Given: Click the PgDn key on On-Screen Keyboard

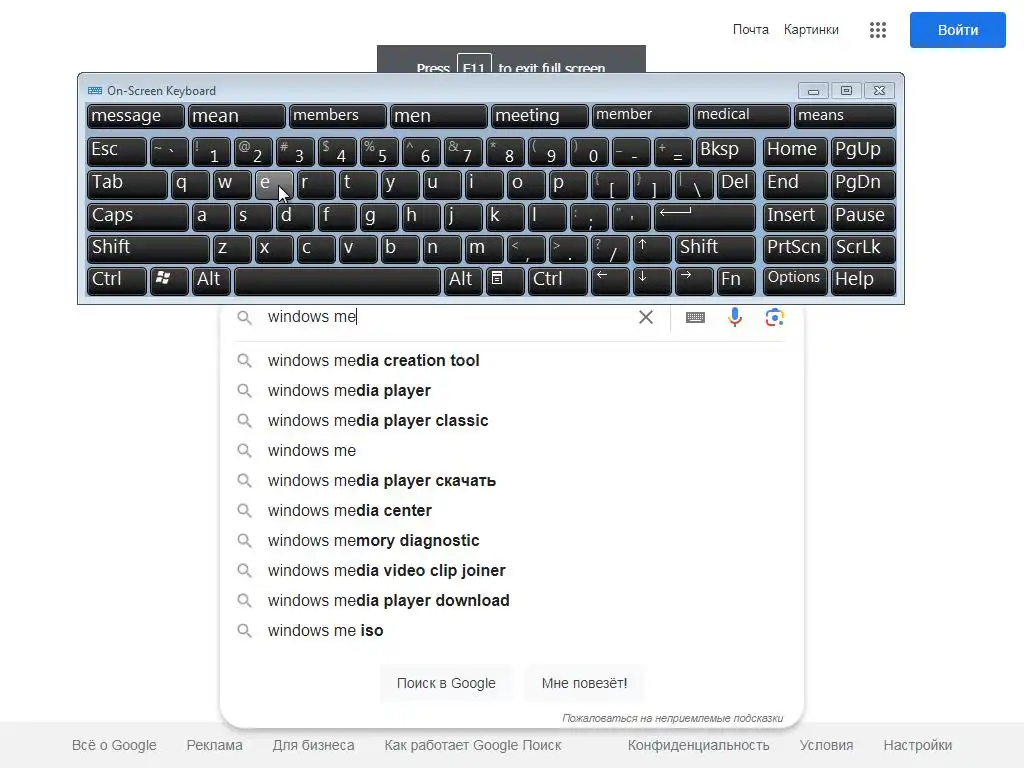Looking at the screenshot, I should pyautogui.click(x=863, y=184).
